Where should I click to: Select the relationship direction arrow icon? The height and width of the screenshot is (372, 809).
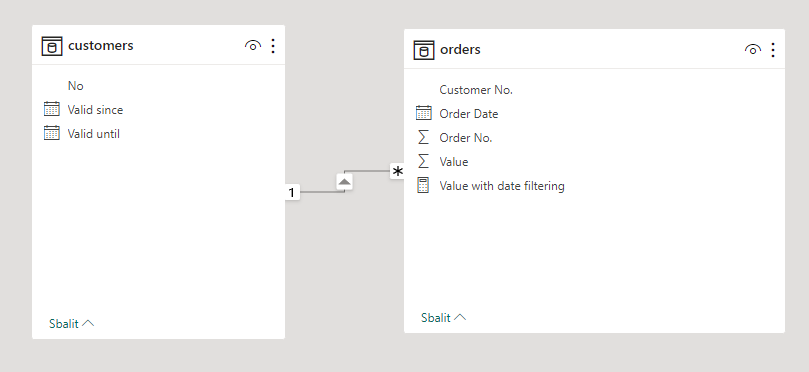345,182
